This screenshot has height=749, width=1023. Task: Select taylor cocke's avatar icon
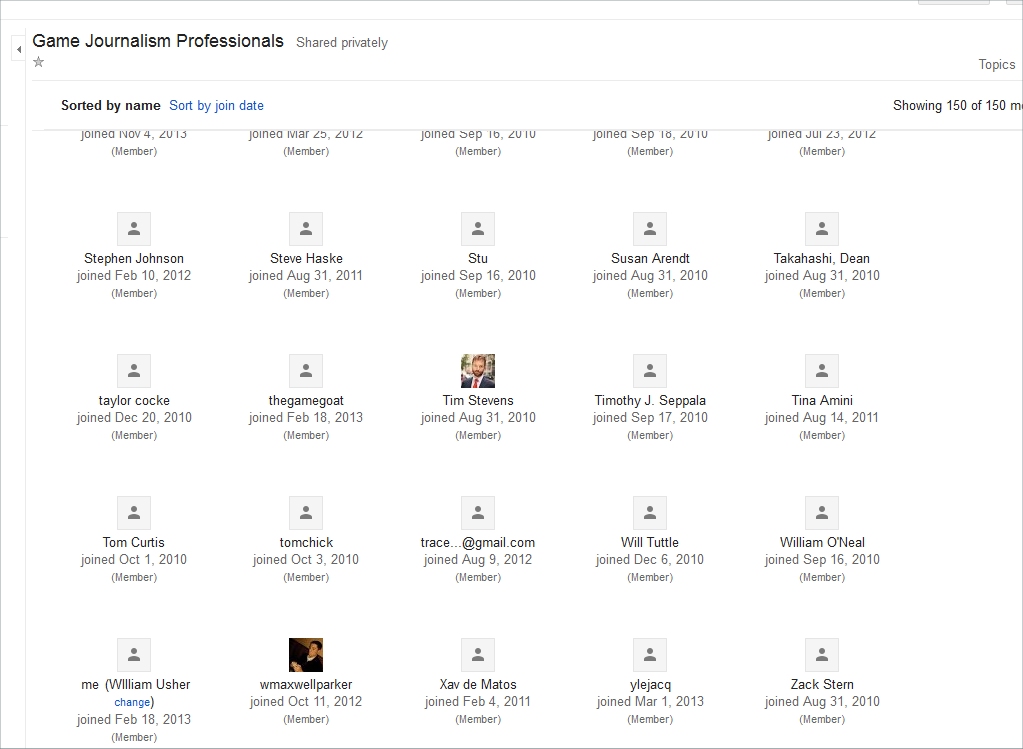(x=134, y=371)
